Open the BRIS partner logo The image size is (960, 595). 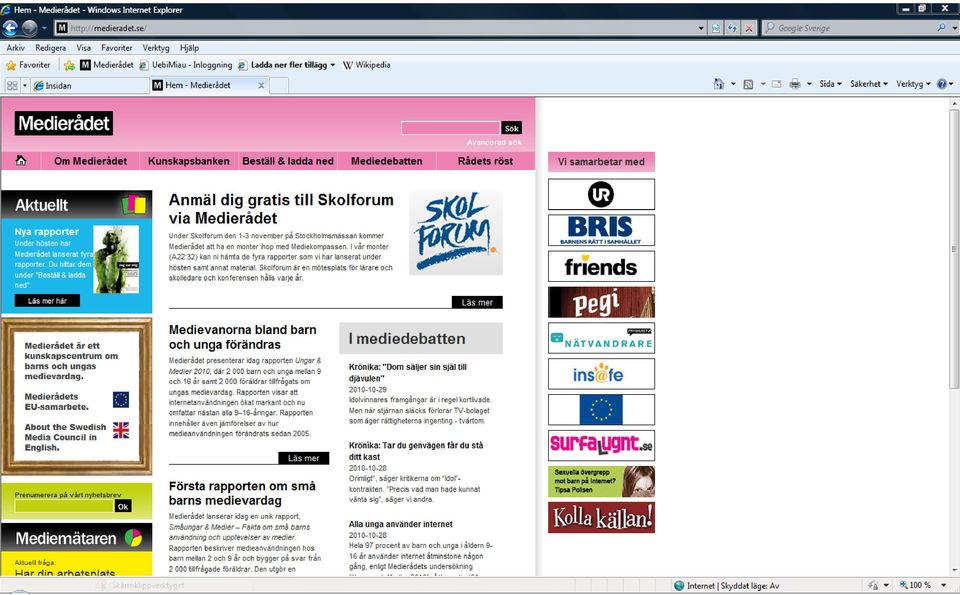(601, 230)
